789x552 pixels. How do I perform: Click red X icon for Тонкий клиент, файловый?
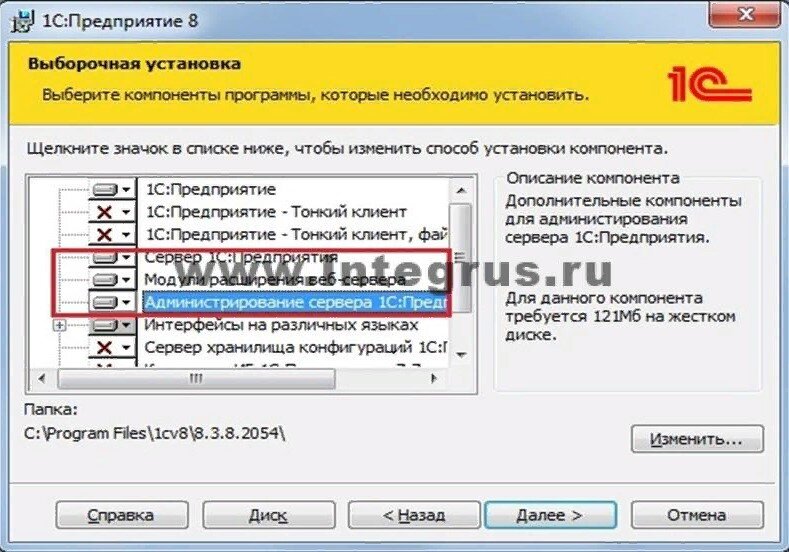(104, 234)
